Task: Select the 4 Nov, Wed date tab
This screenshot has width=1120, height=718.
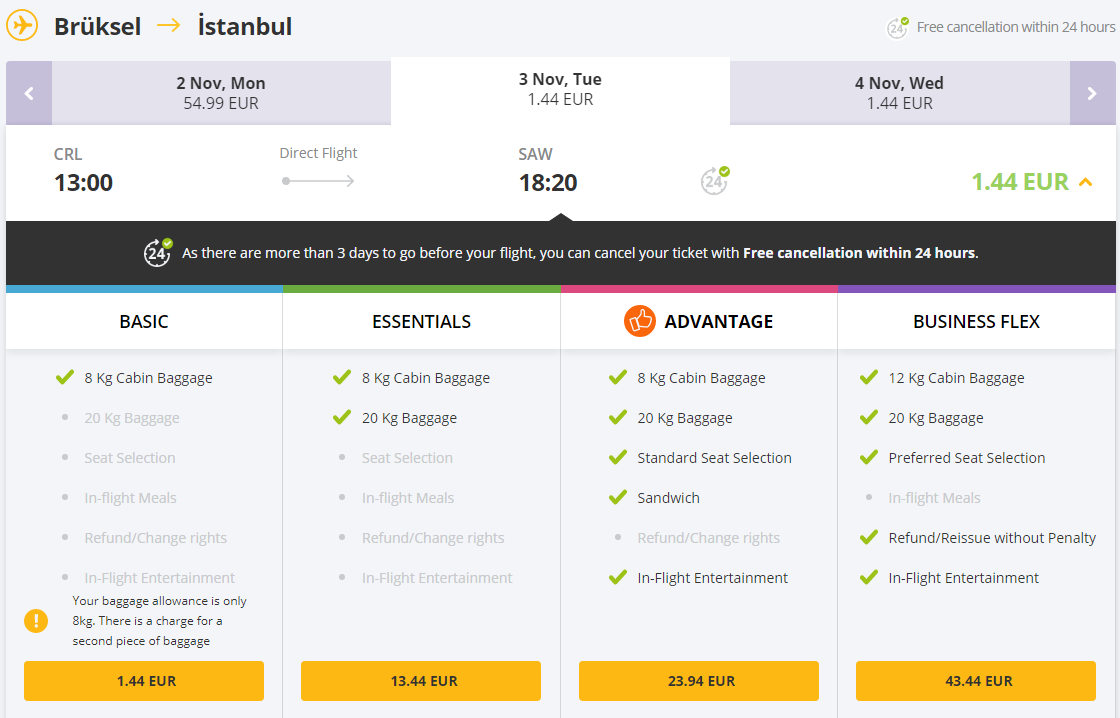Action: (x=900, y=93)
